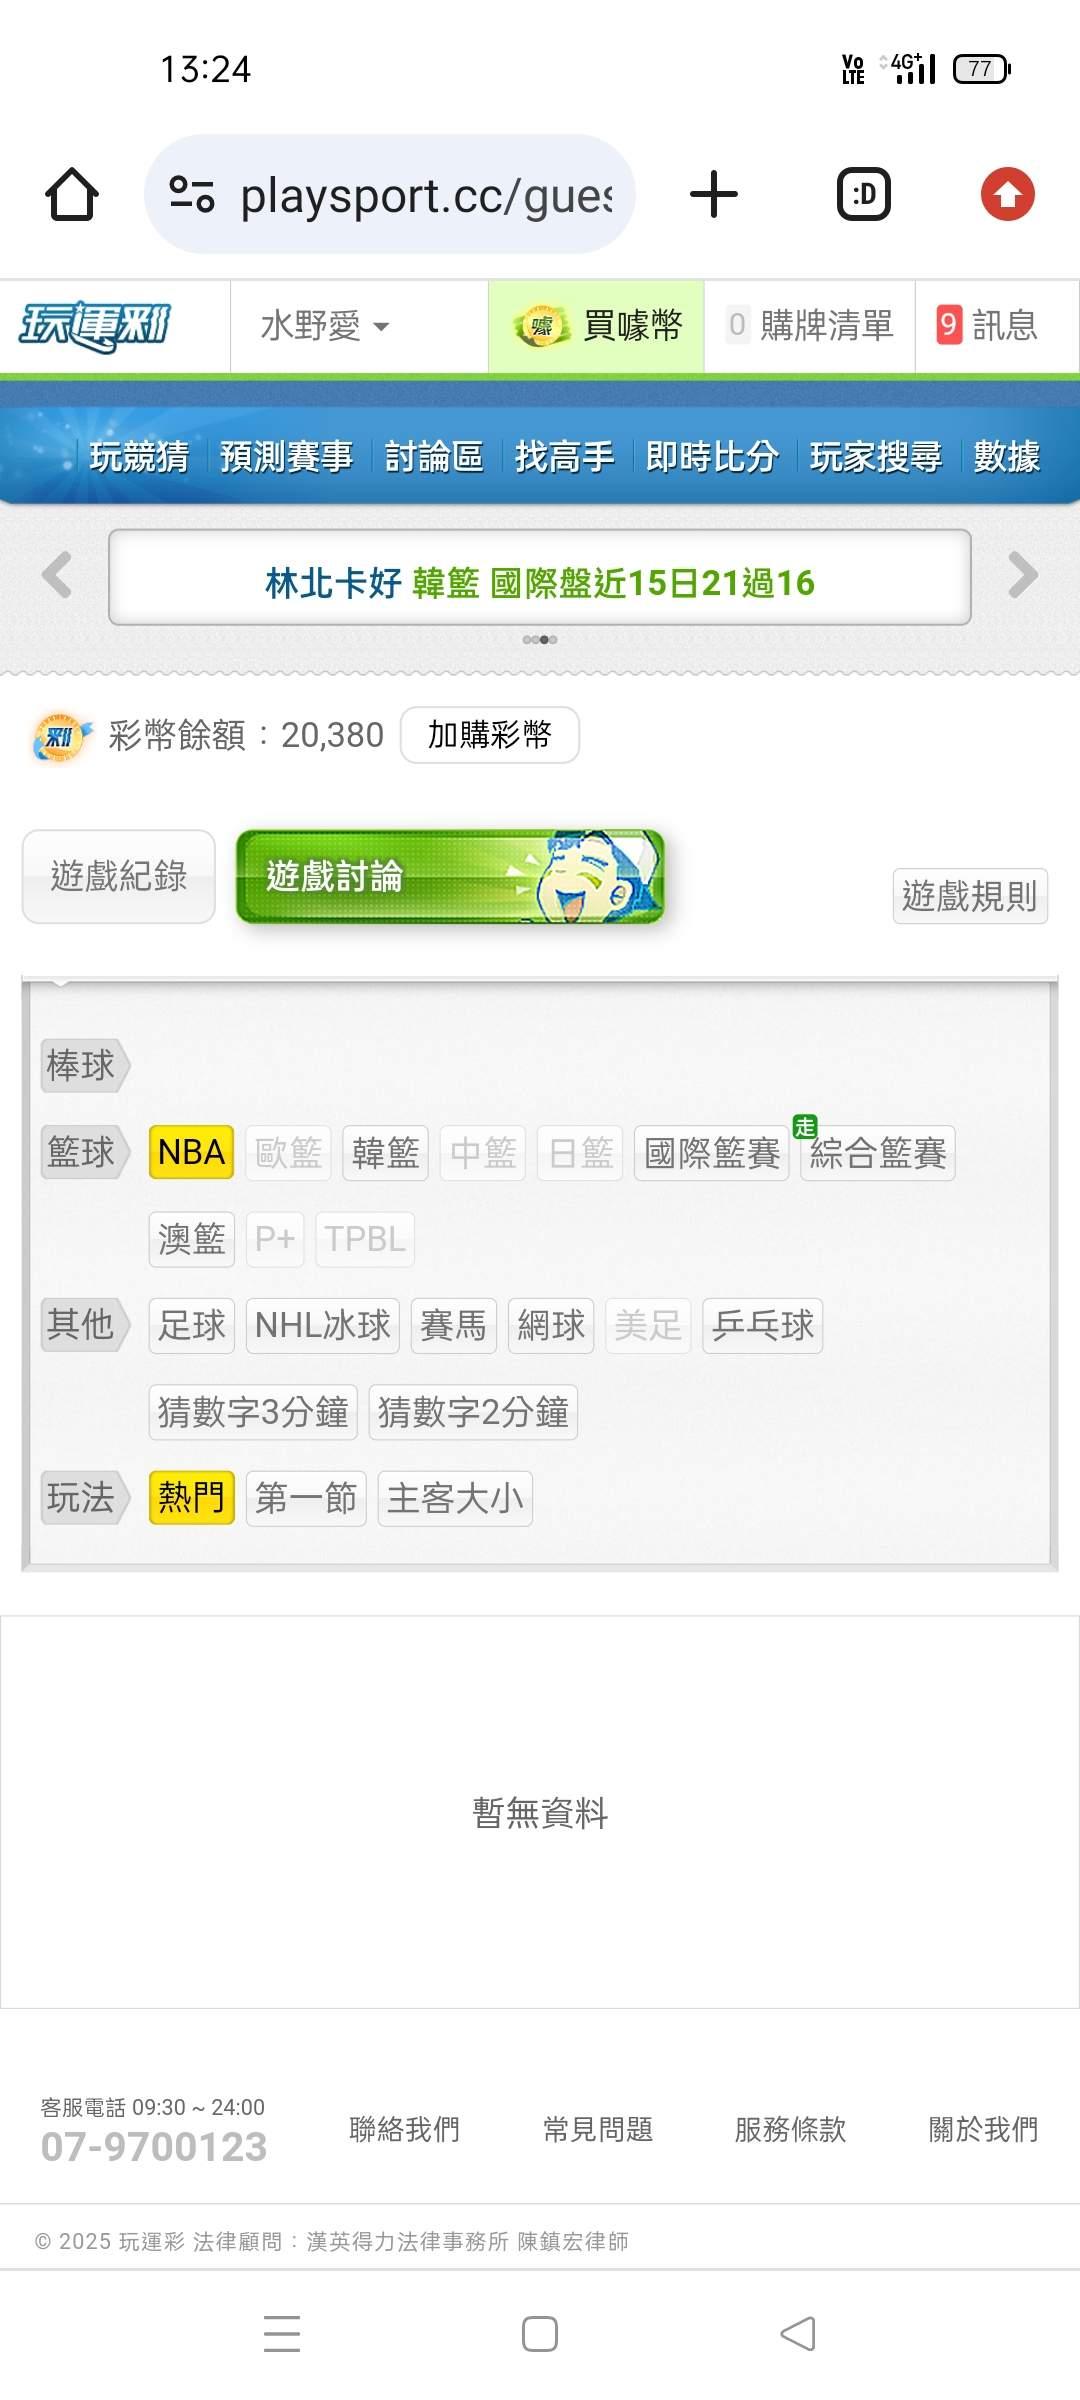Viewport: 1080px width, 2400px height.
Task: Click the 加購彩幣 button
Action: [490, 735]
